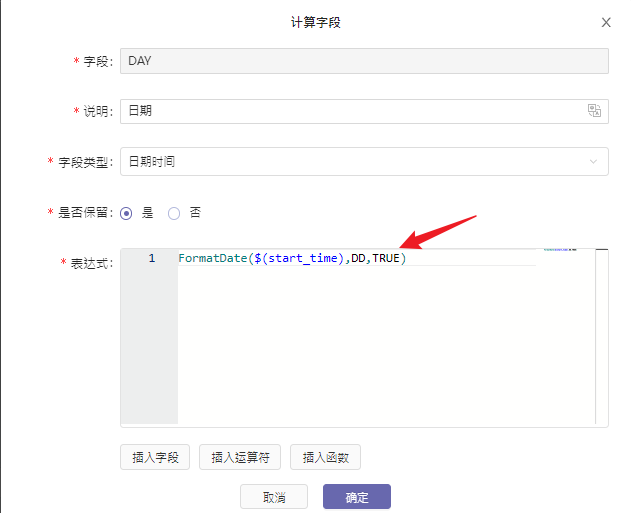The height and width of the screenshot is (513, 631).
Task: Click the 取消 button
Action: tap(274, 497)
